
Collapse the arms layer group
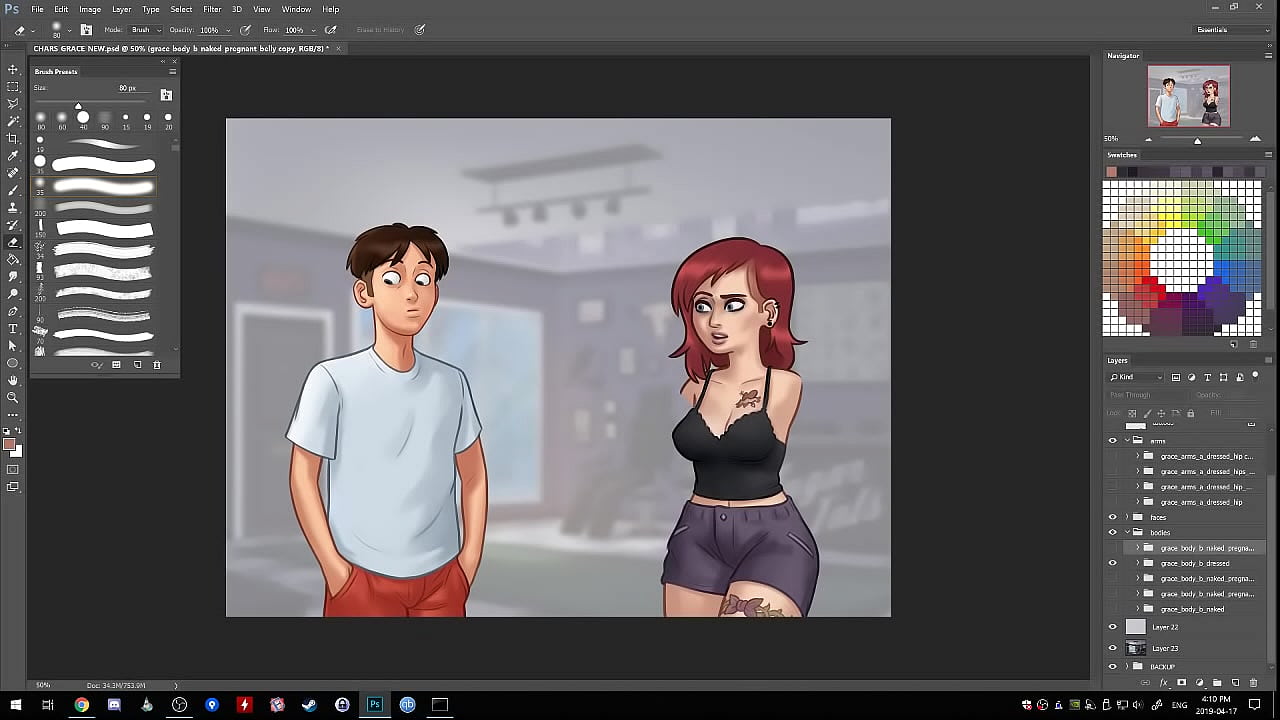click(x=1127, y=440)
